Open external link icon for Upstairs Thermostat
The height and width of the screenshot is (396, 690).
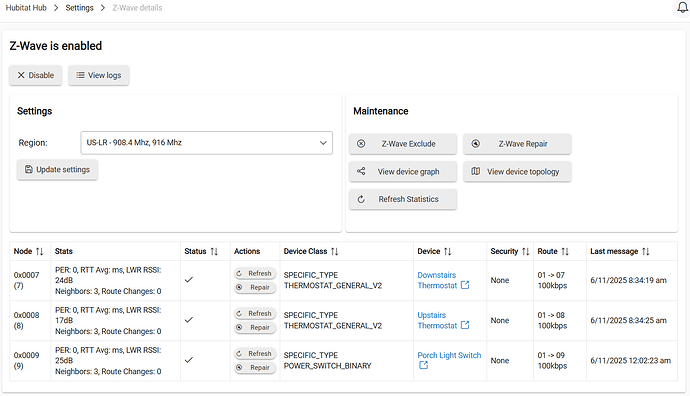pos(465,325)
